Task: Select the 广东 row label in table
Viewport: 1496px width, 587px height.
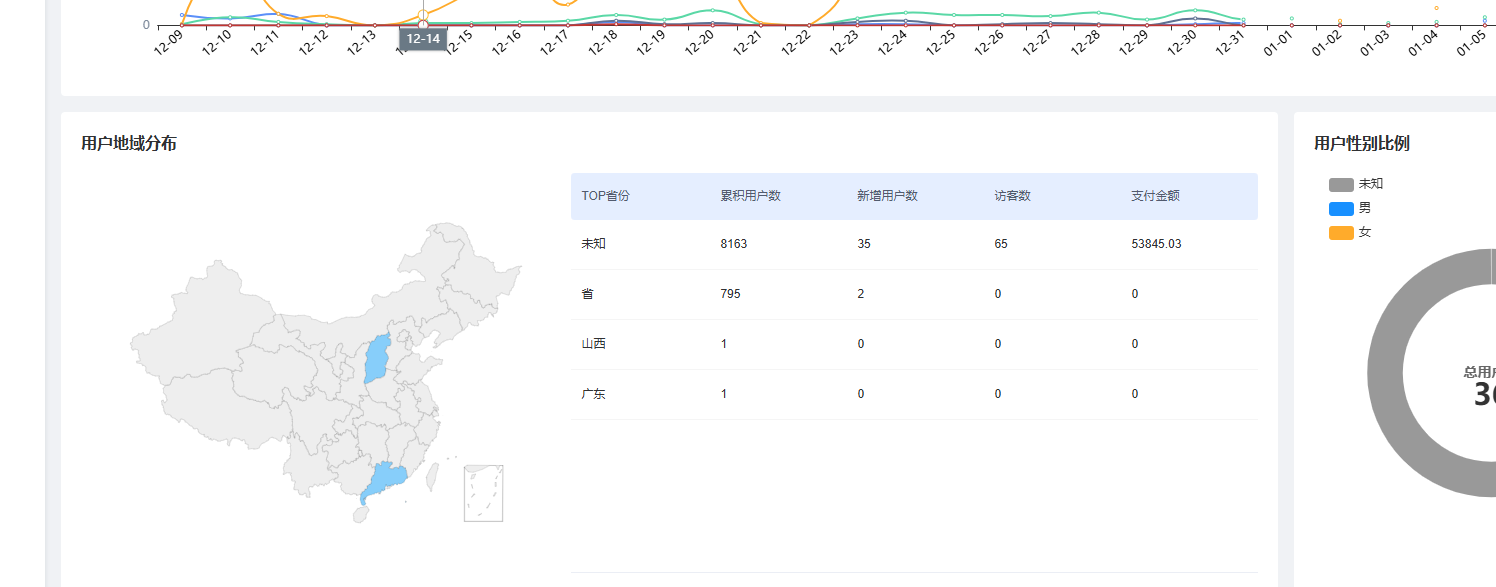Action: pyautogui.click(x=593, y=394)
